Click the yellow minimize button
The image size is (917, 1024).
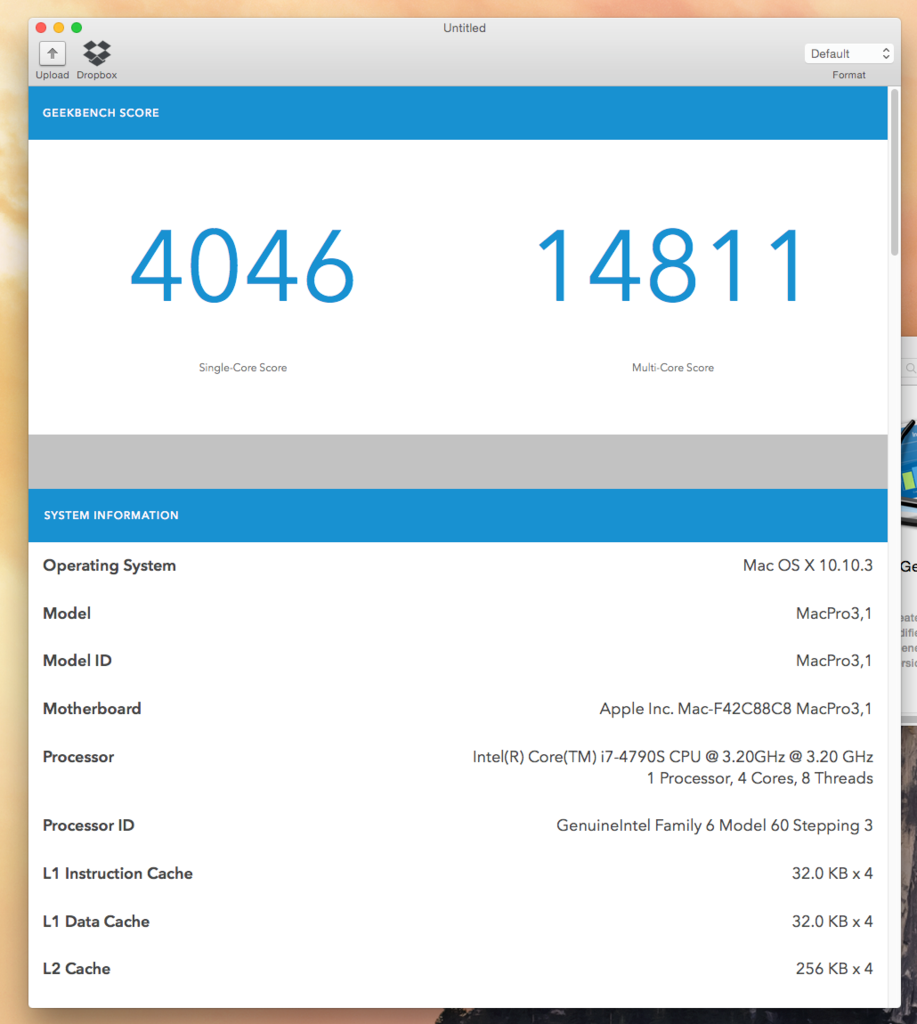[59, 27]
